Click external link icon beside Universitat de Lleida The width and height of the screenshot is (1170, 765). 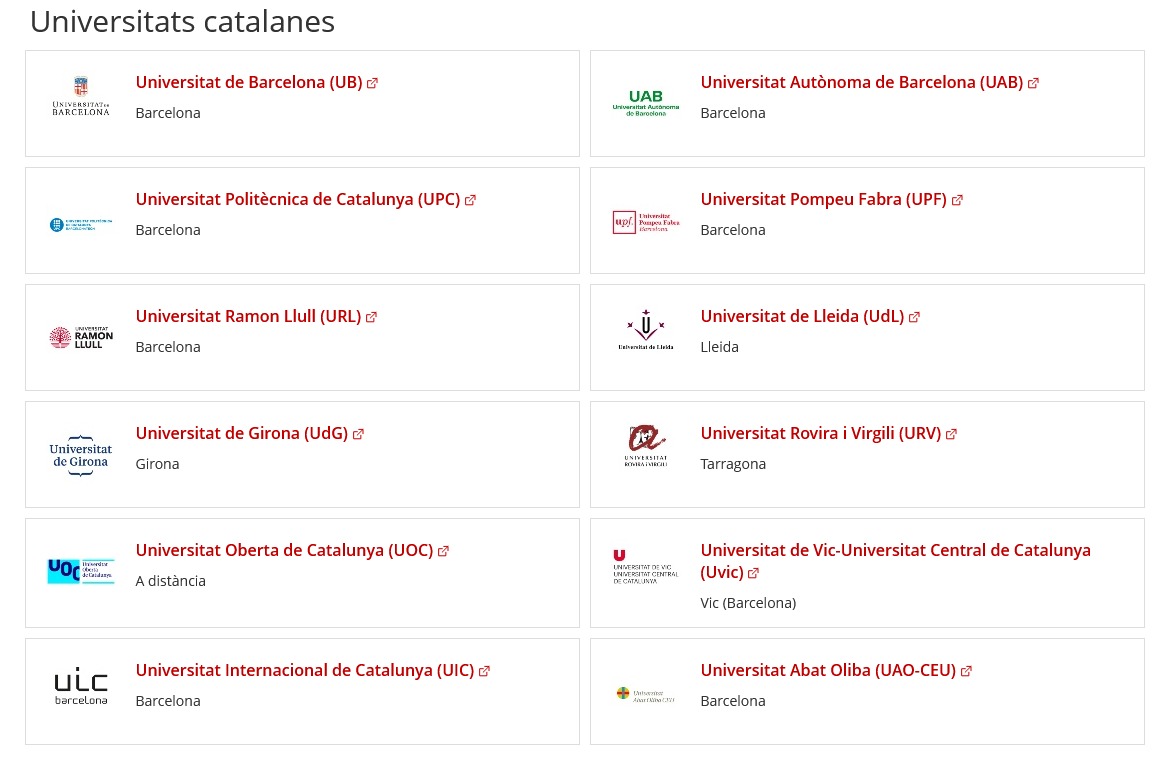[x=914, y=317]
